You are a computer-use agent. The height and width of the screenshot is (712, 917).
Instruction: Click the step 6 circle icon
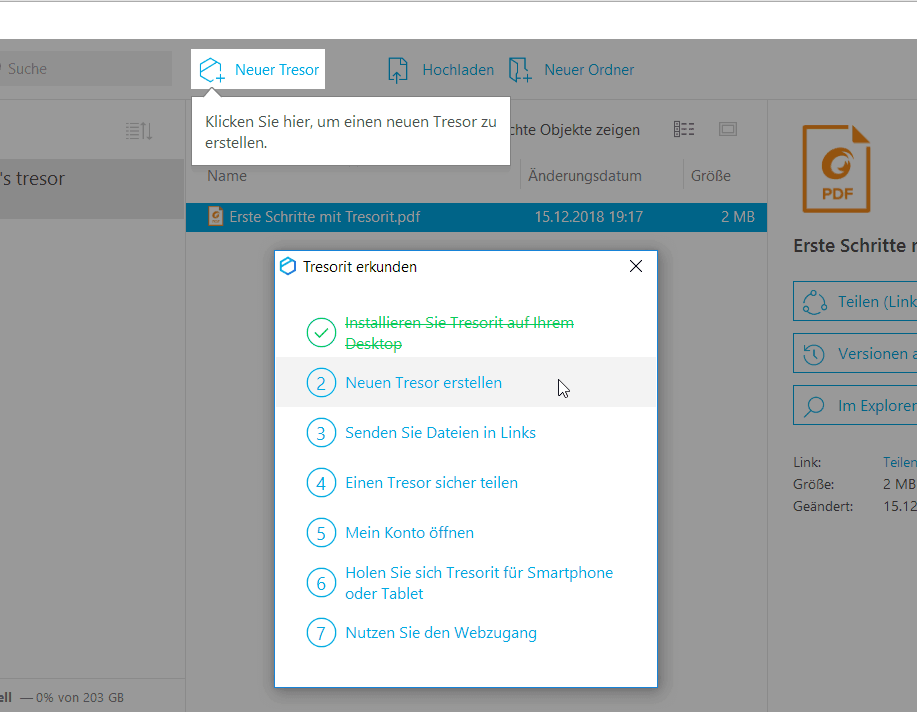click(x=321, y=583)
